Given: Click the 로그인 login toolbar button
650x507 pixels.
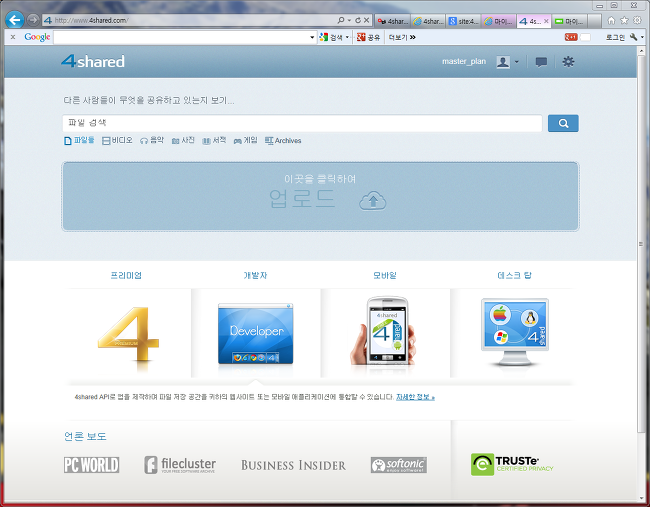Looking at the screenshot, I should pyautogui.click(x=615, y=37).
